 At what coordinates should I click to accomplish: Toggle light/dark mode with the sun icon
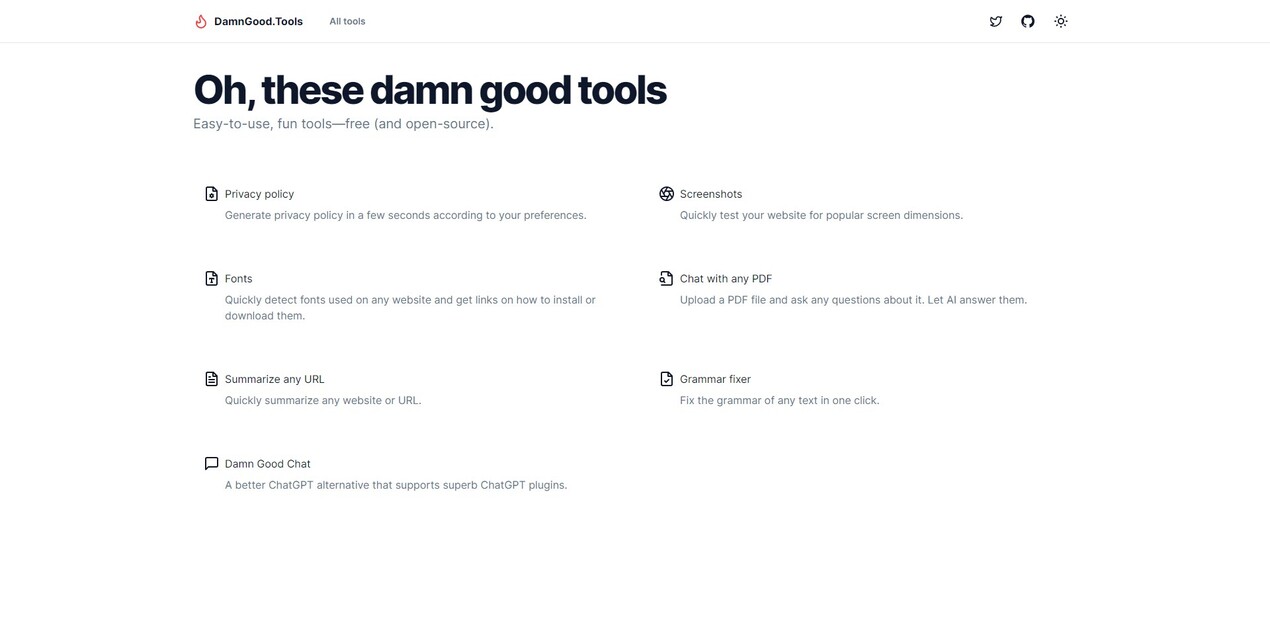click(1060, 21)
